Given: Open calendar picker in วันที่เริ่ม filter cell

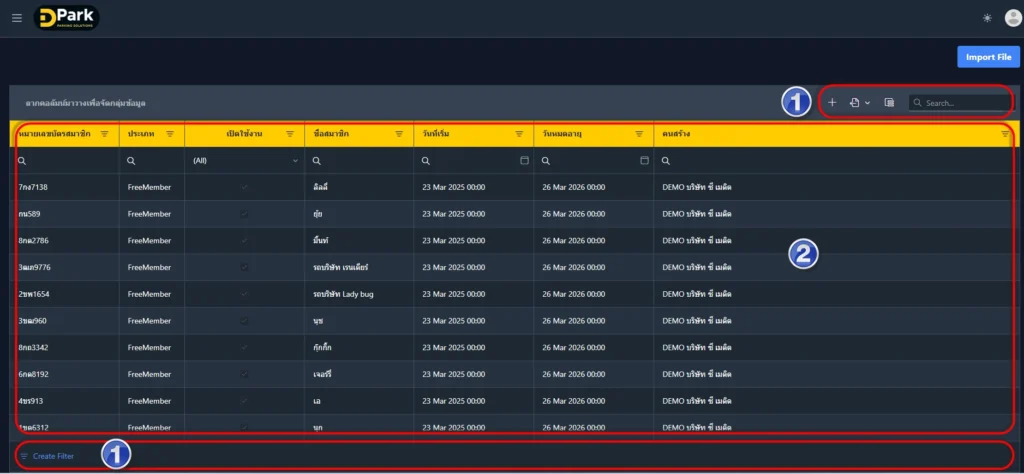Looking at the screenshot, I should [x=524, y=161].
